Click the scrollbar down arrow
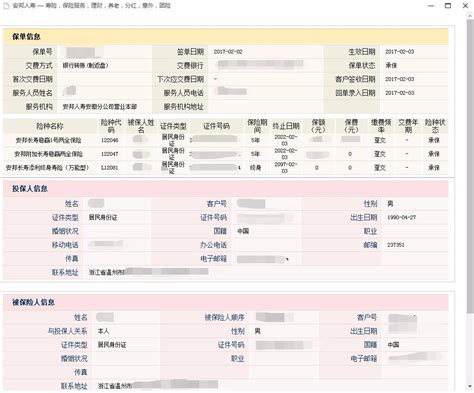This screenshot has width=474, height=393. coord(470,387)
